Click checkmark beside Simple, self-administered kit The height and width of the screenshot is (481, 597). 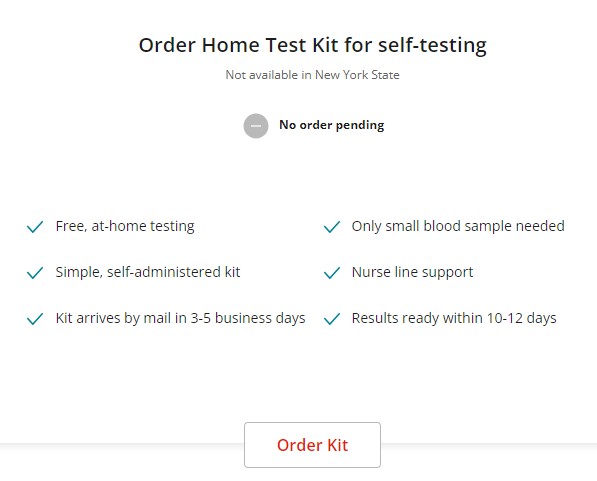tap(35, 273)
